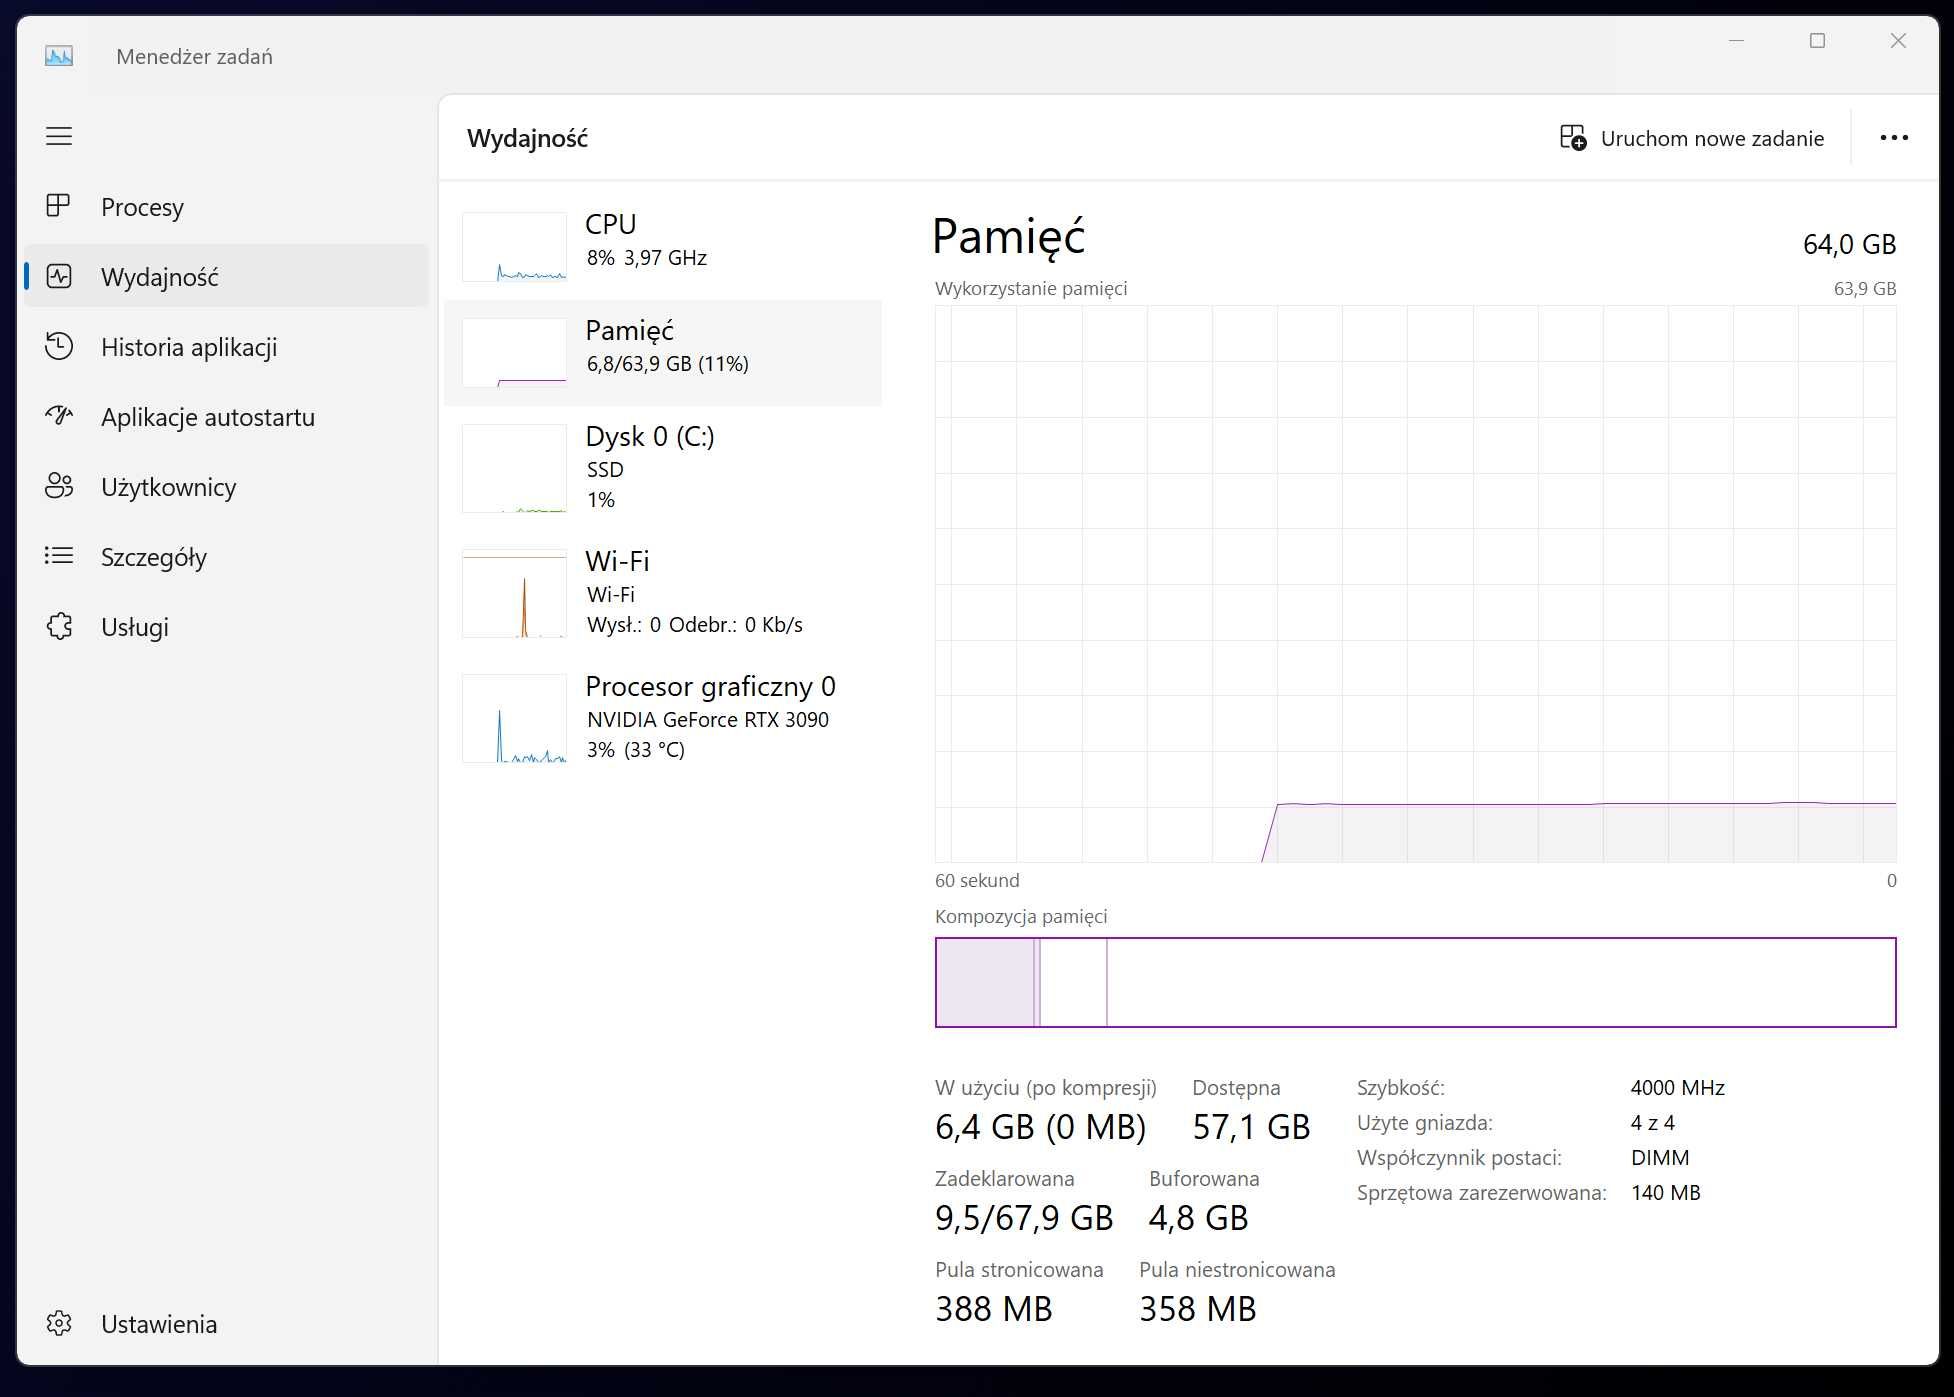Click the Wysł.: 0 Odebr.: 0 Kb/s text
This screenshot has width=1954, height=1397.
coord(695,625)
